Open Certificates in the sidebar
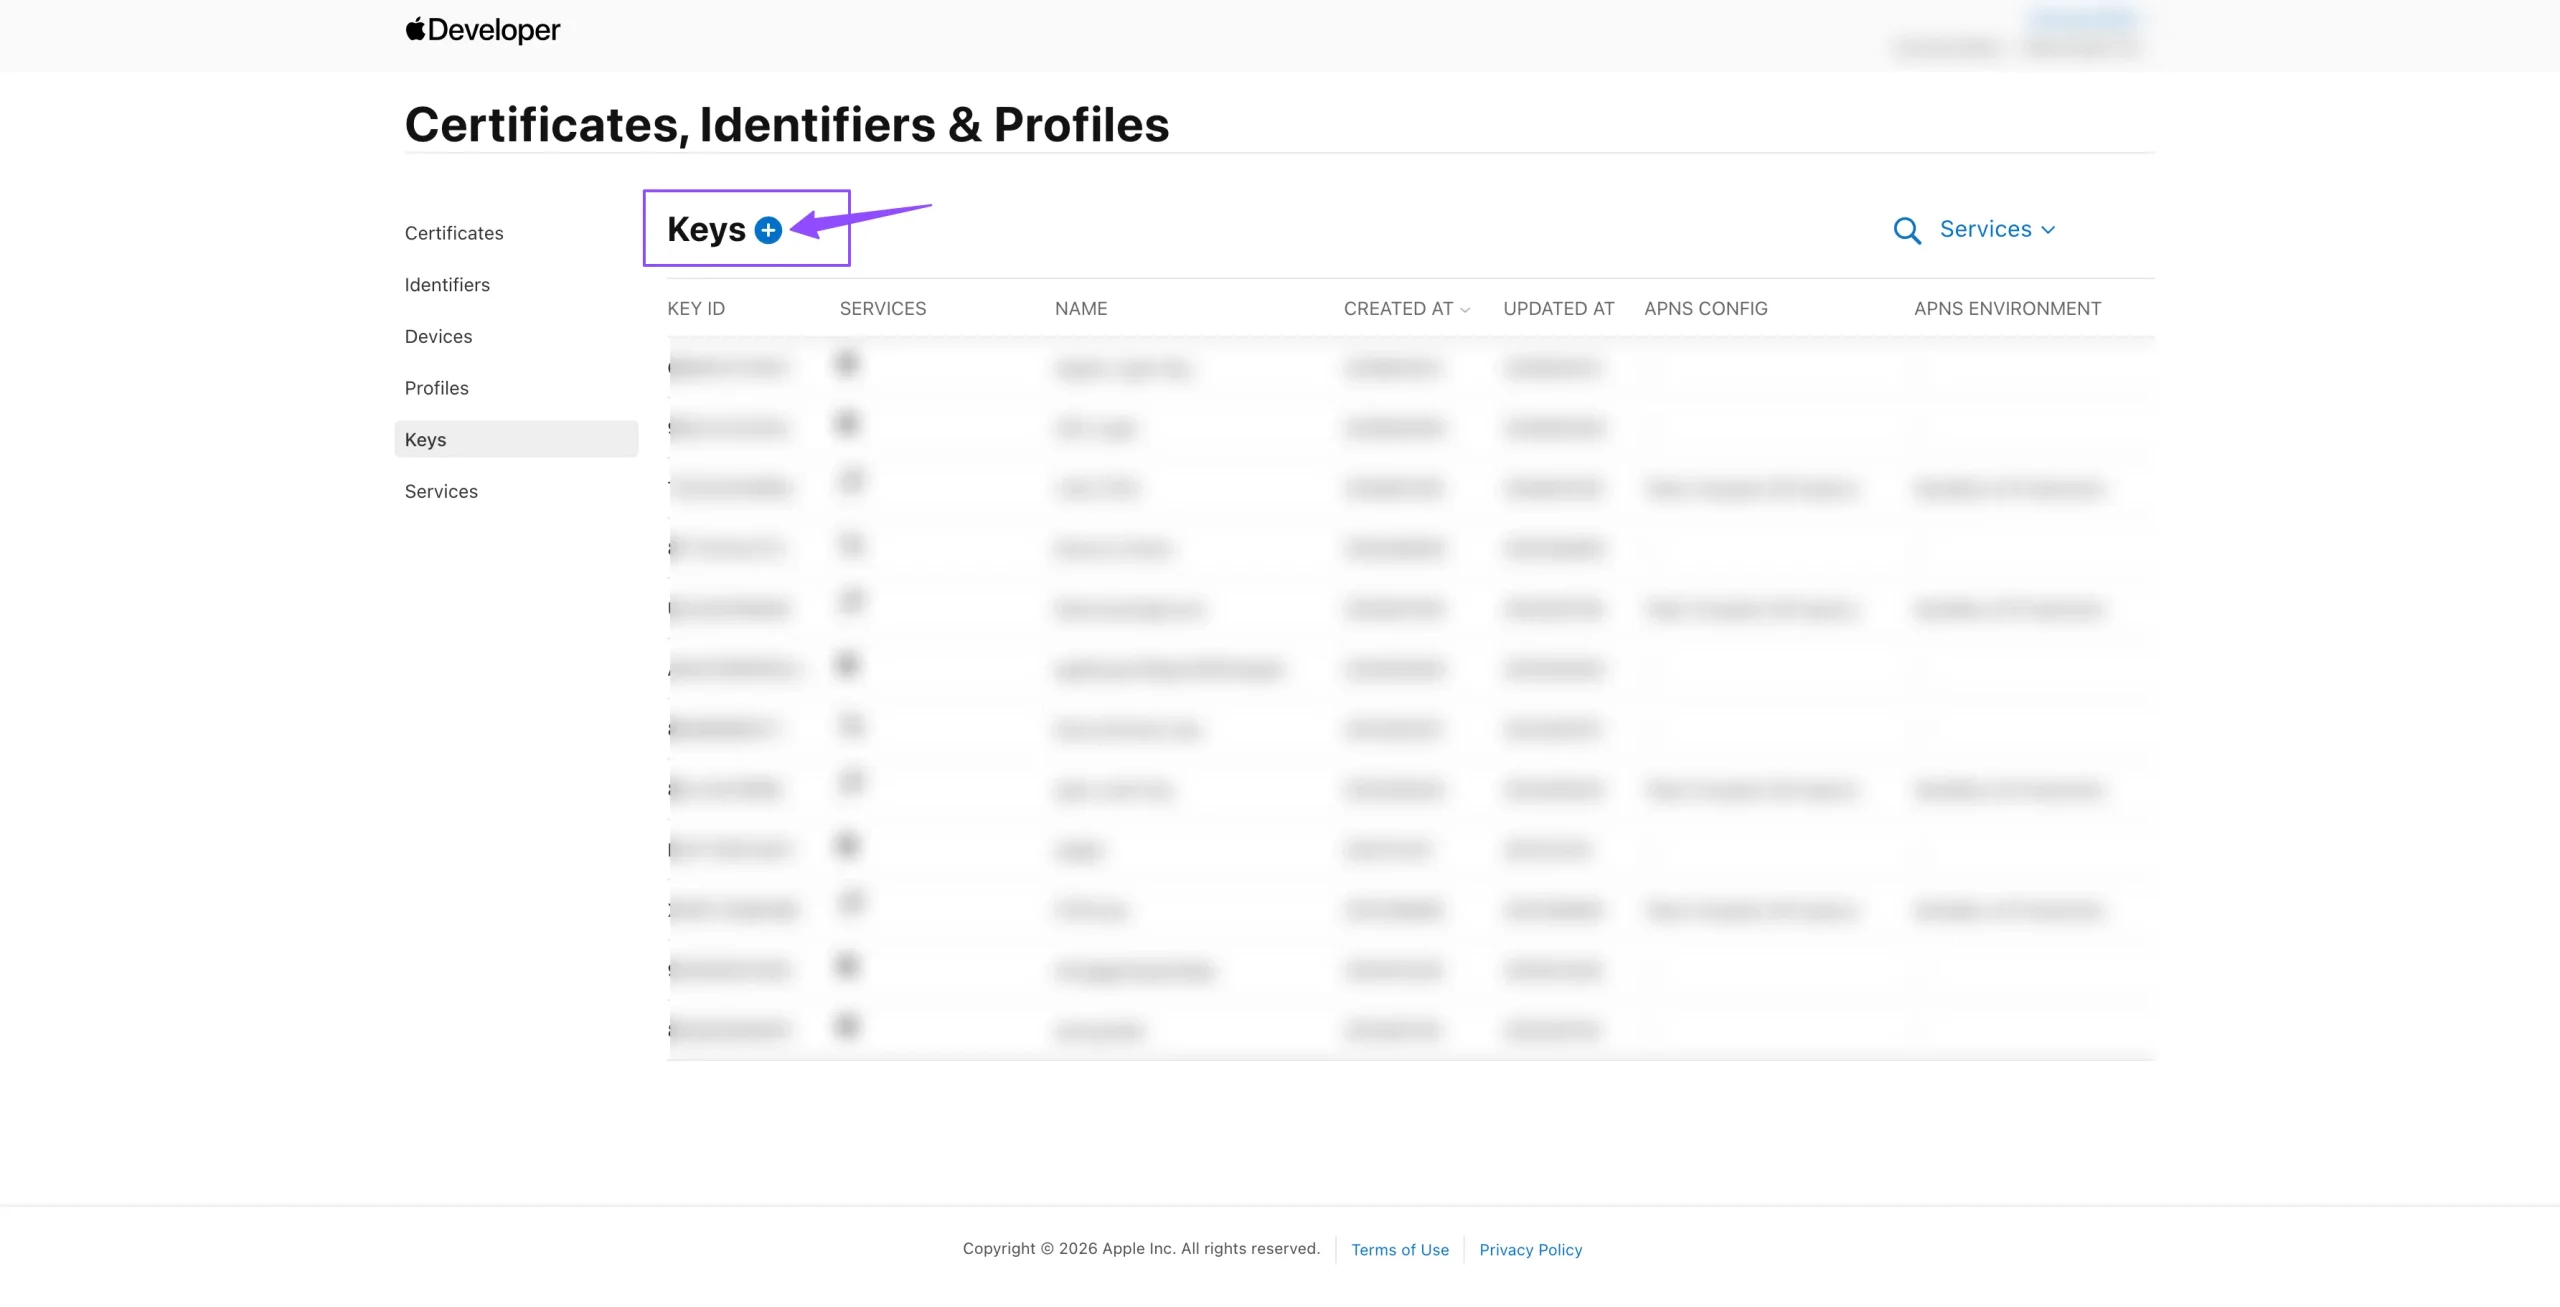Viewport: 2560px width, 1307px height. click(454, 233)
